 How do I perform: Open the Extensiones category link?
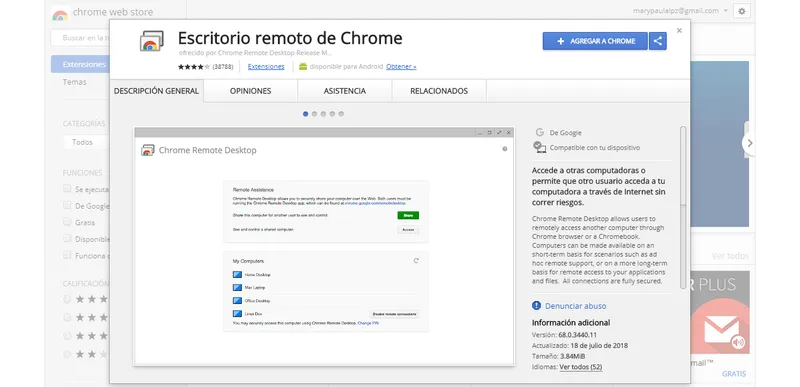point(266,66)
